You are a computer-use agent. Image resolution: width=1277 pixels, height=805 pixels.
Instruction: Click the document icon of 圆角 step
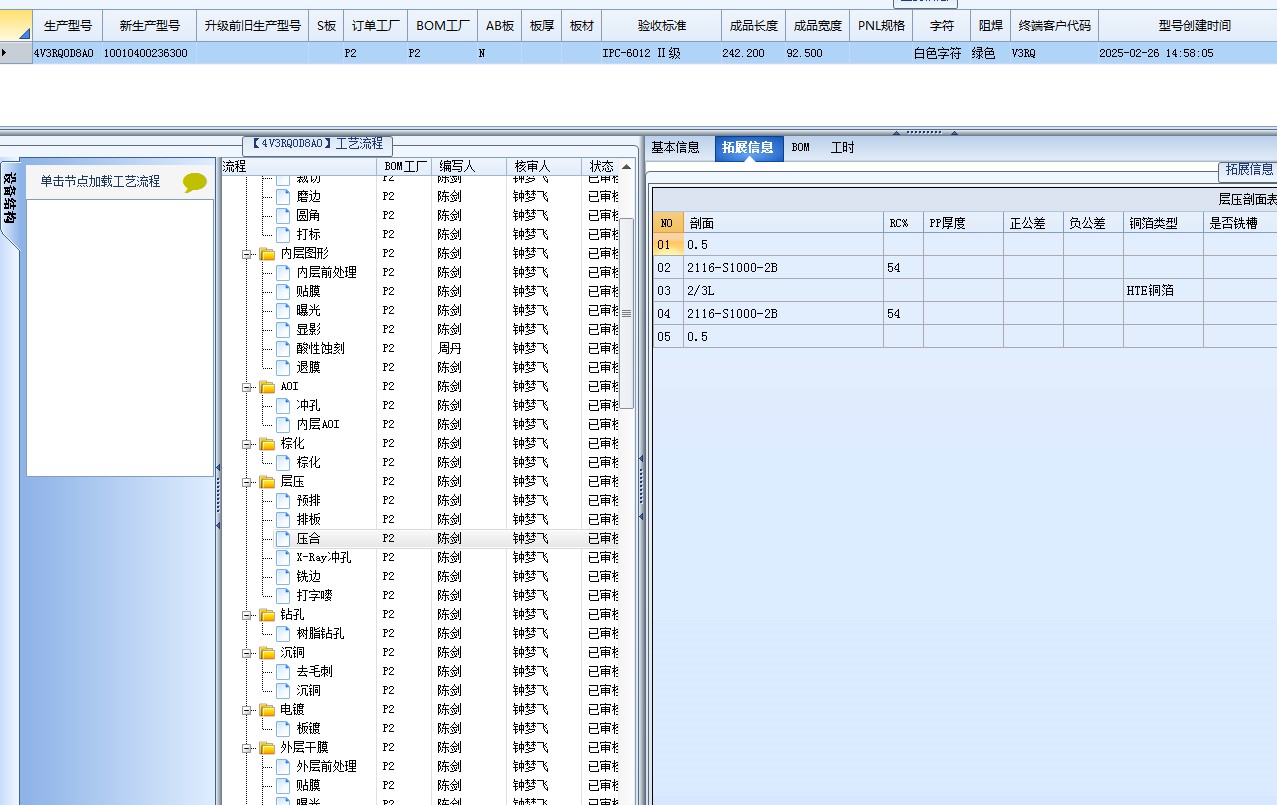(283, 215)
